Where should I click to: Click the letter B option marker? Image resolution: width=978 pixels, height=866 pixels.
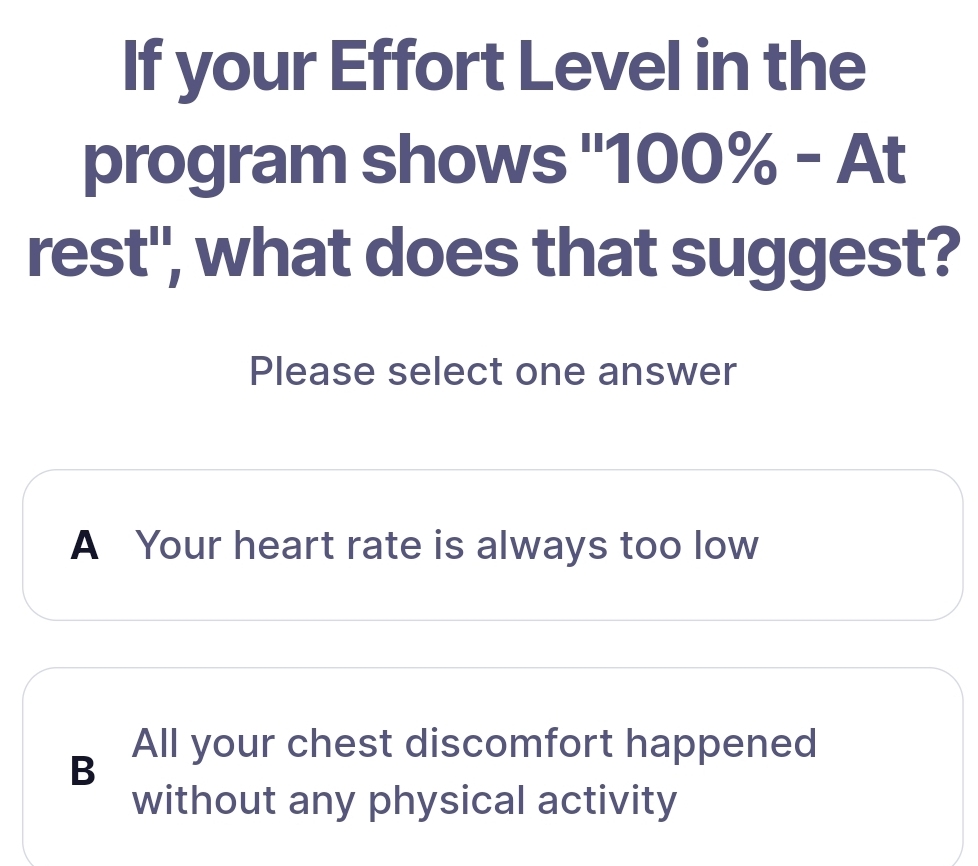tap(86, 772)
